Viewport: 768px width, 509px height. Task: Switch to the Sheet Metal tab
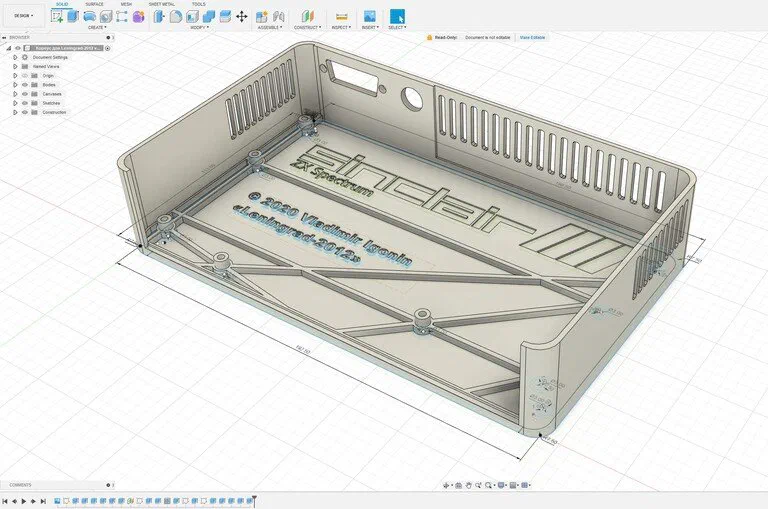162,4
